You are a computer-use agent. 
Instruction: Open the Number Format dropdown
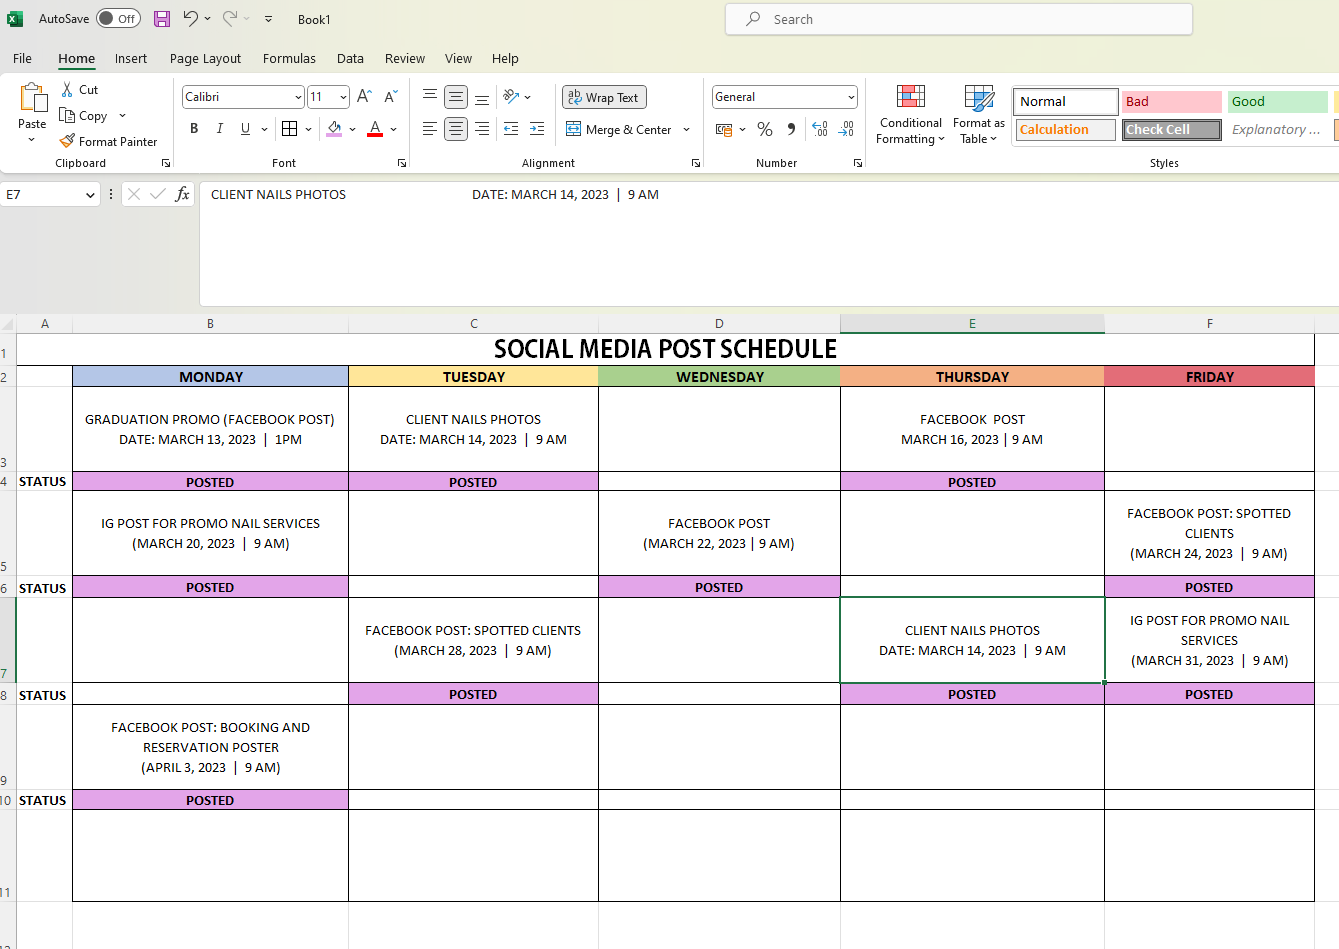coord(851,97)
